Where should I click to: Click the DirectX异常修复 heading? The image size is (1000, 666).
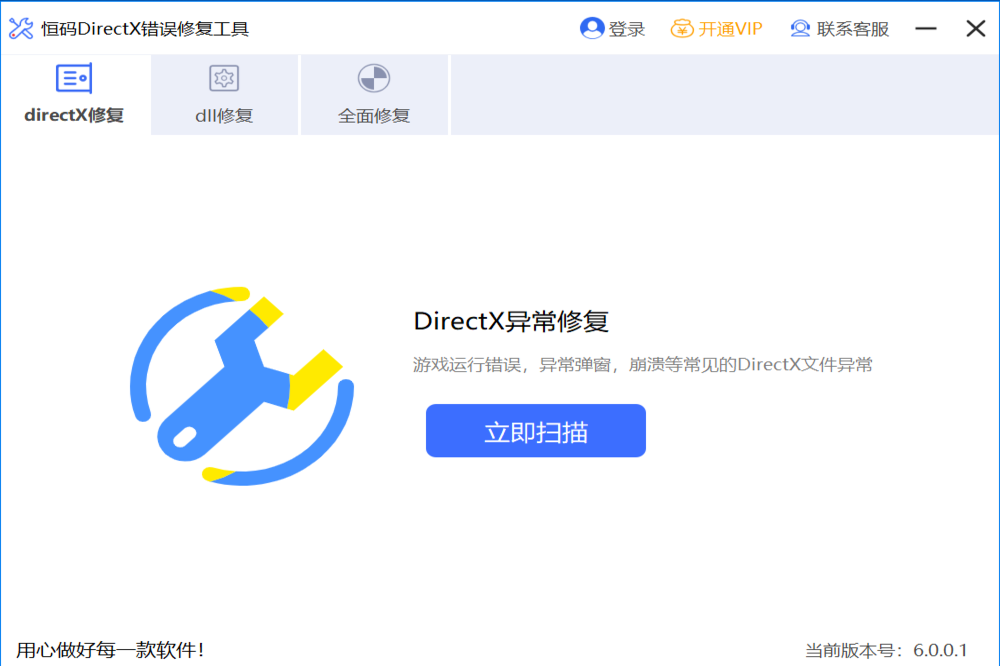click(x=511, y=321)
